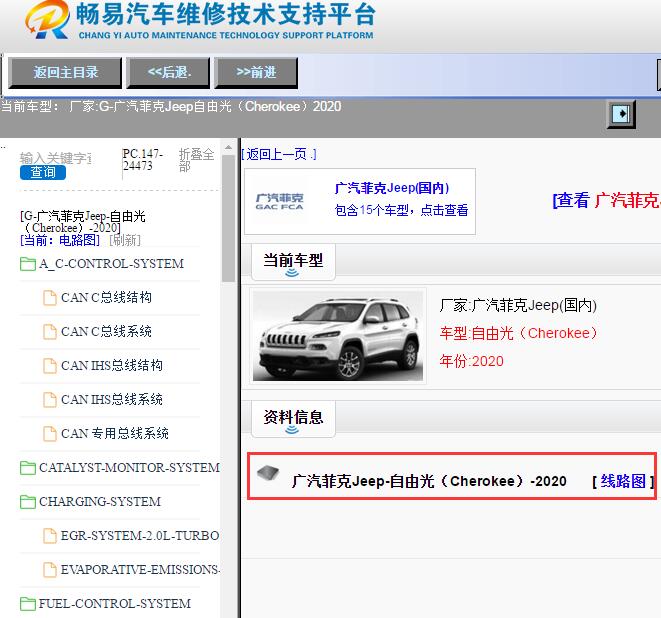661x618 pixels.
Task: Click the page icon beside CAN IHS总线结构
Action: click(50, 365)
